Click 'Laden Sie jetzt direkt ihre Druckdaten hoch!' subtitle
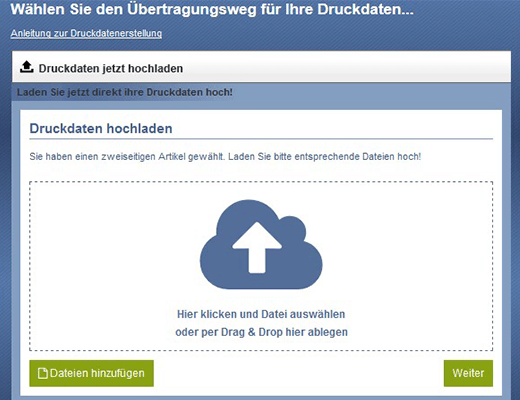The width and height of the screenshot is (520, 400). point(125,92)
